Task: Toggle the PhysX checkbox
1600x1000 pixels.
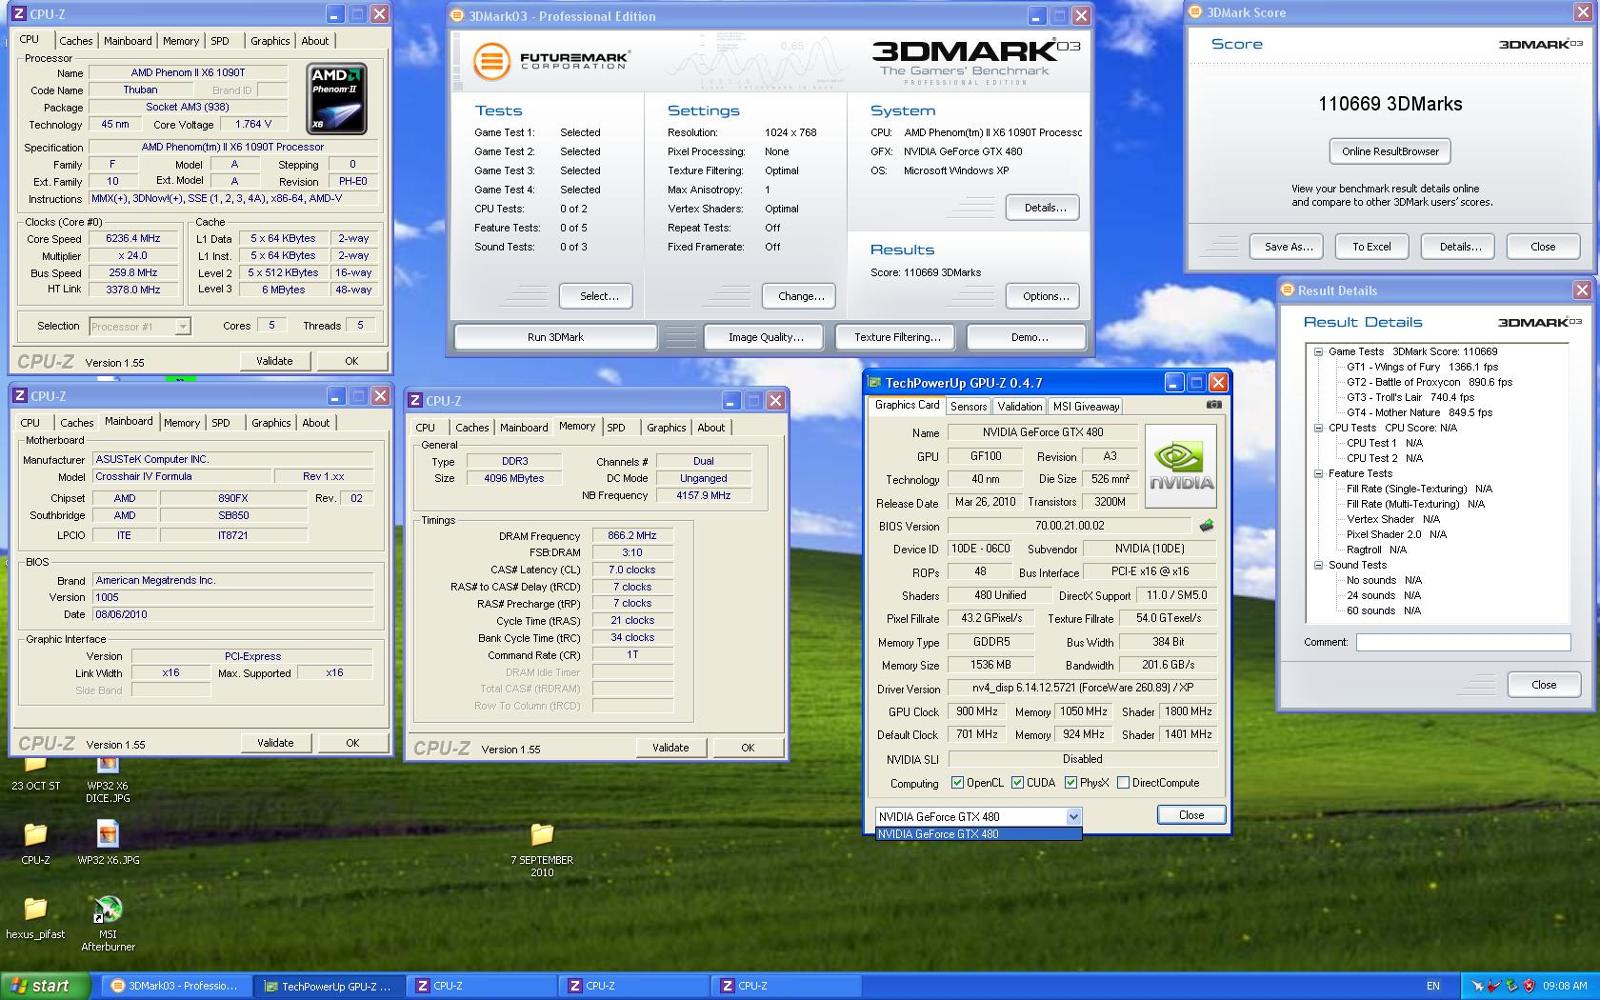Action: point(1070,783)
